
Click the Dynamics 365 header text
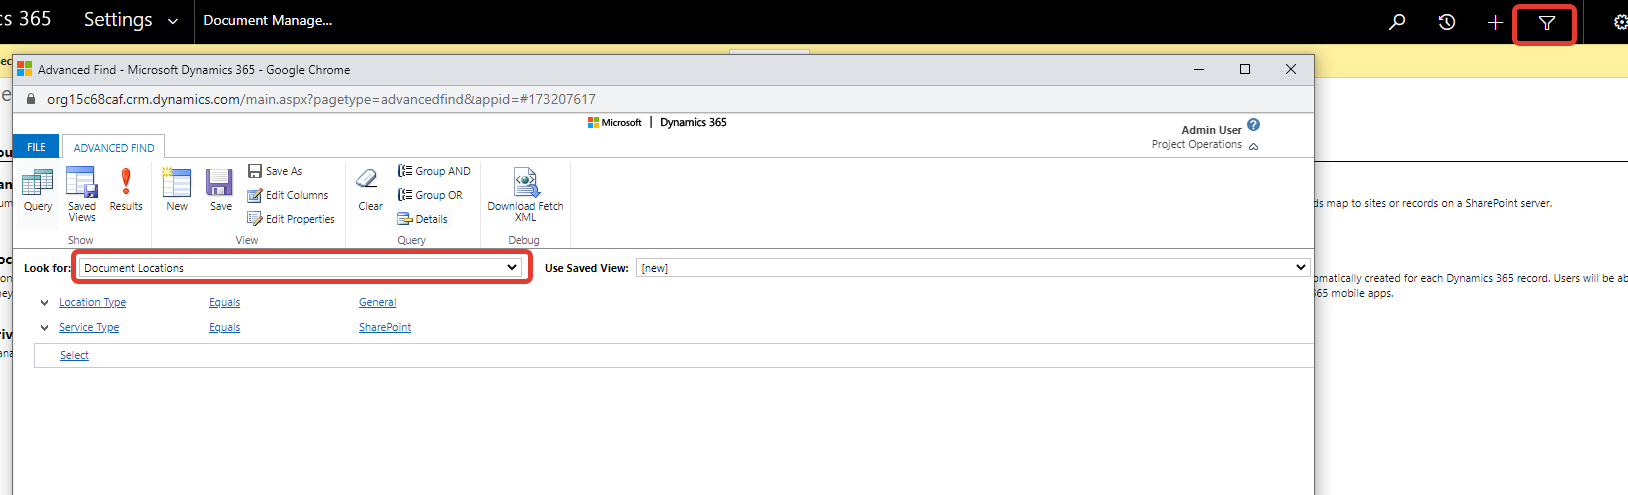coord(693,122)
